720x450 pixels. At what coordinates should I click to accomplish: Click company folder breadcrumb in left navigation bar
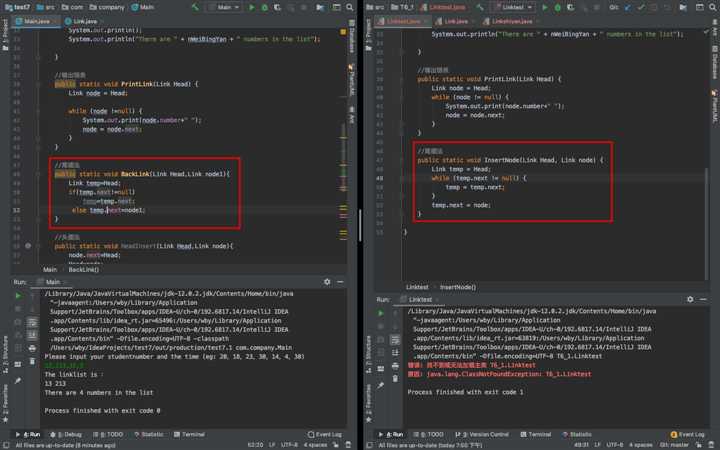click(x=107, y=7)
